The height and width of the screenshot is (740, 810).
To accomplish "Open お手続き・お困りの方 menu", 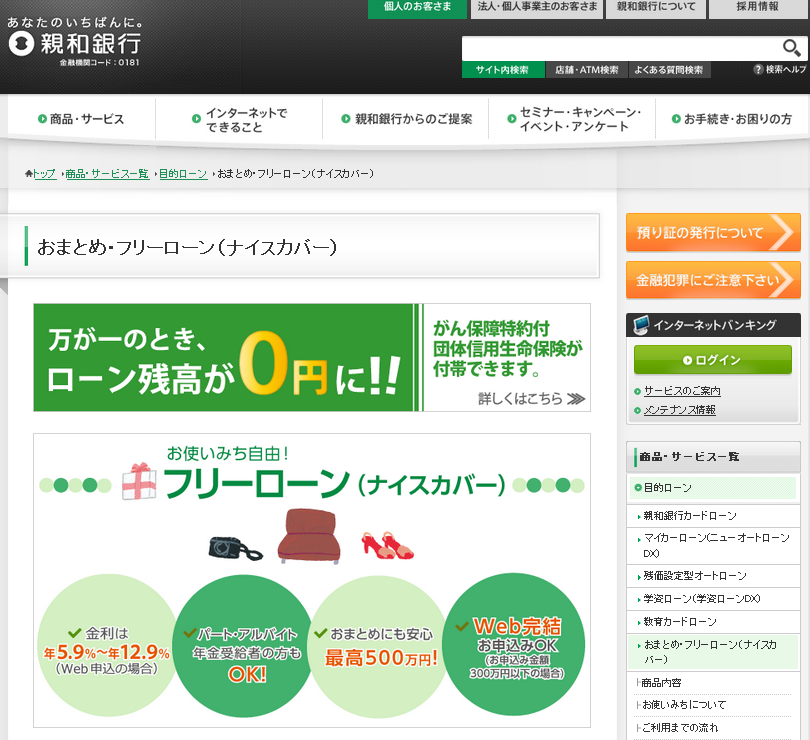I will tap(731, 119).
